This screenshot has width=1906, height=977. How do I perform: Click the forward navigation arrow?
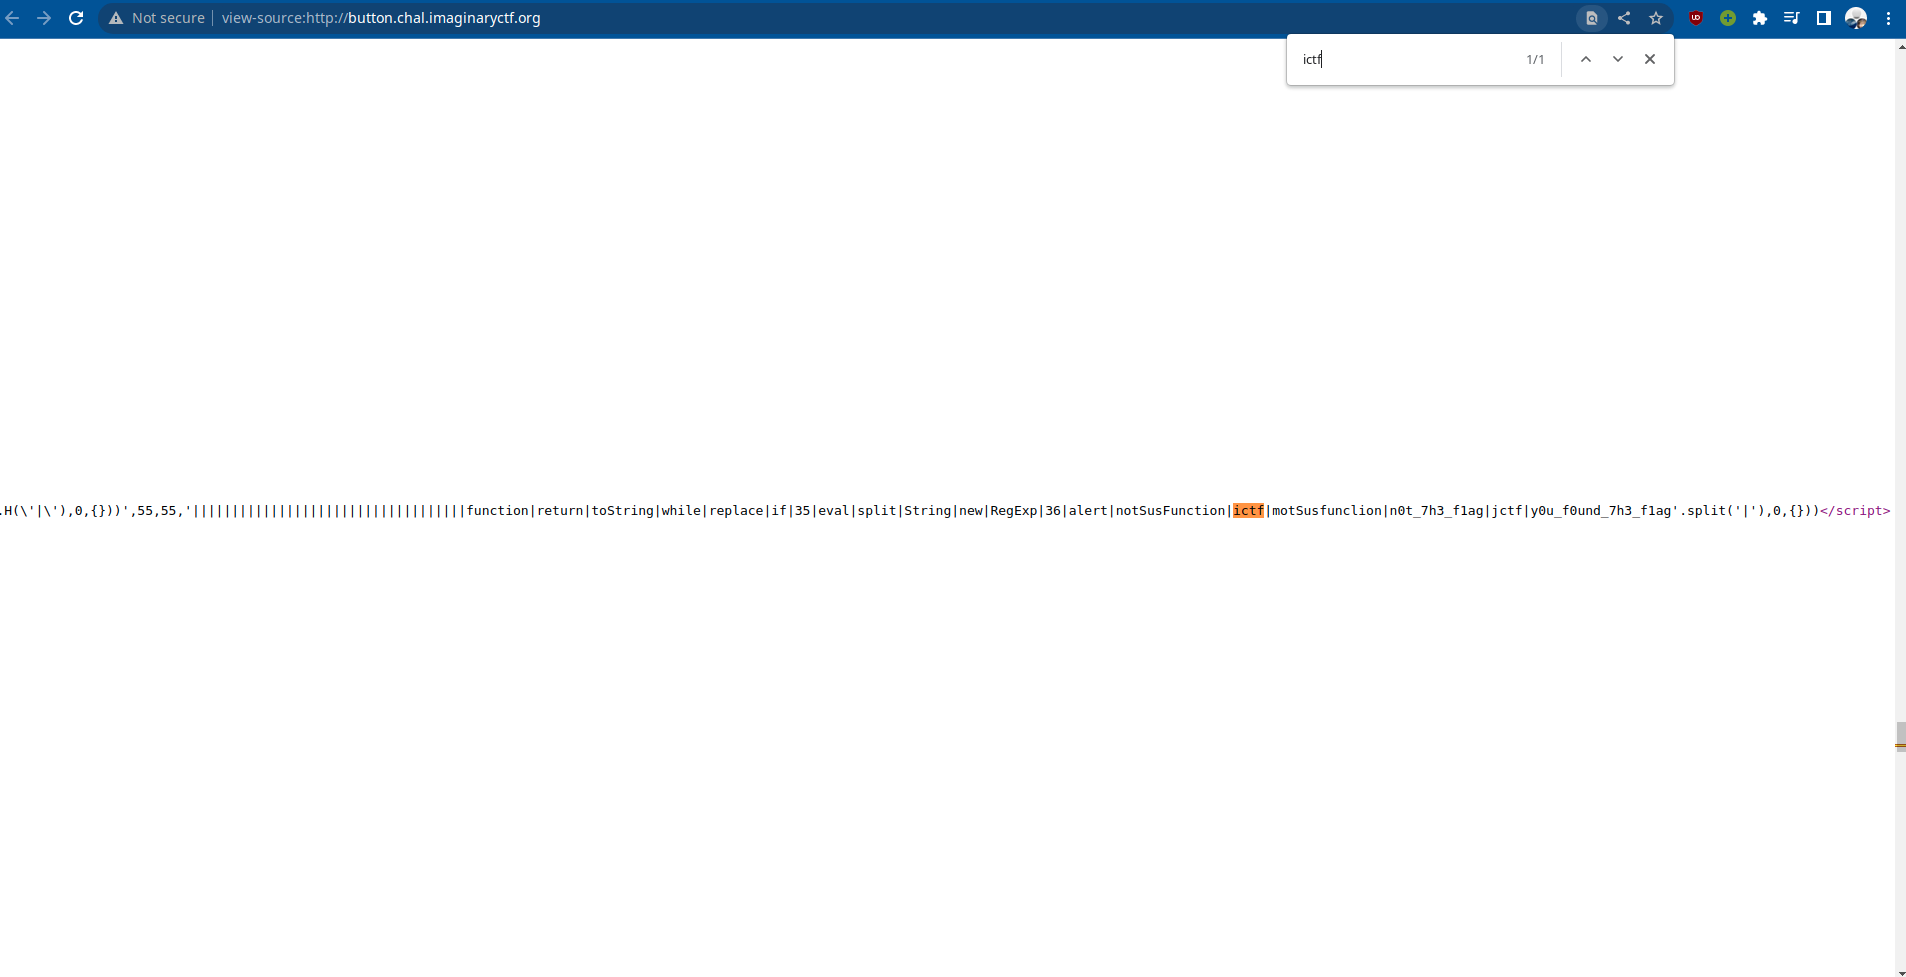(x=44, y=18)
